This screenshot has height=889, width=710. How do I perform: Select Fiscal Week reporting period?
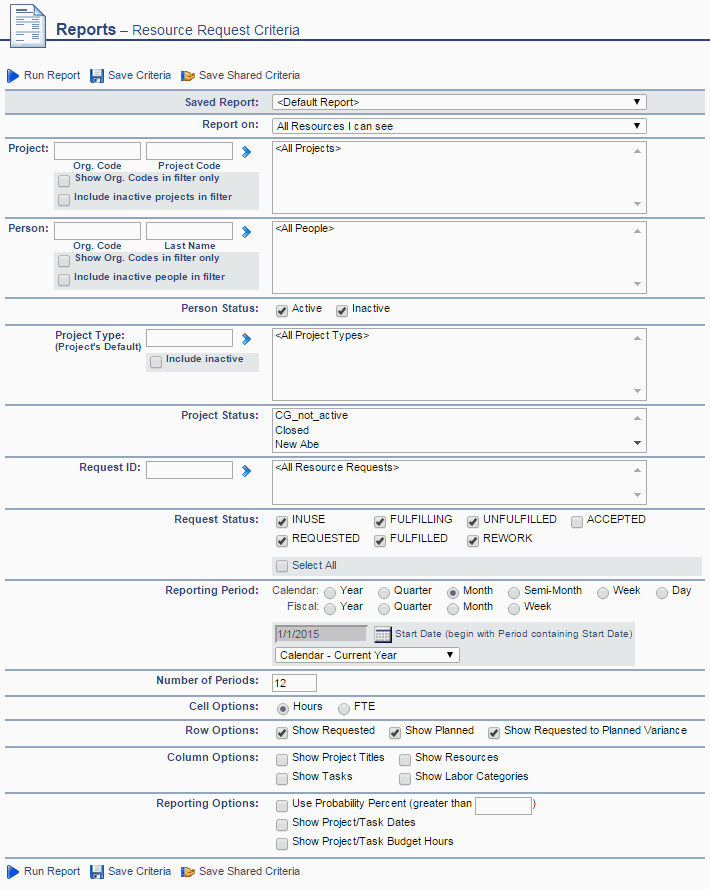(x=514, y=609)
